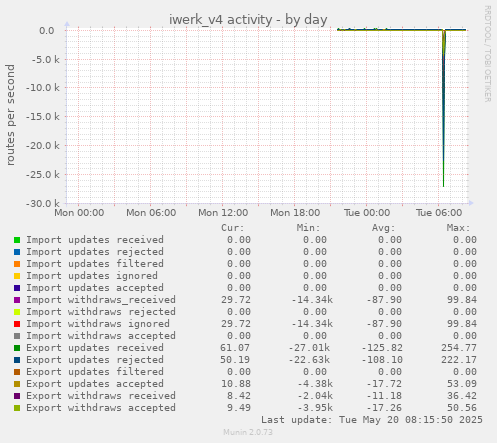Screen dimensions: 497x443
Task: Click the '50.19' current value
Action: [235, 360]
